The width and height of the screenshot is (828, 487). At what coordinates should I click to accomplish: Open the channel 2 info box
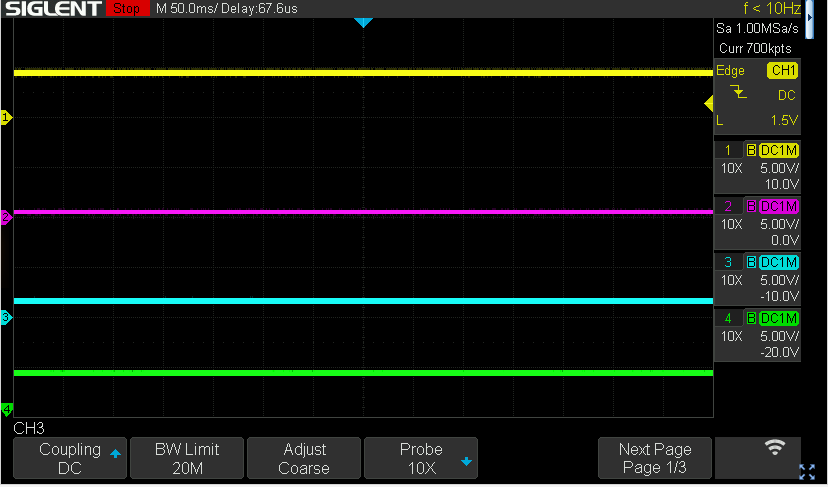[757, 223]
